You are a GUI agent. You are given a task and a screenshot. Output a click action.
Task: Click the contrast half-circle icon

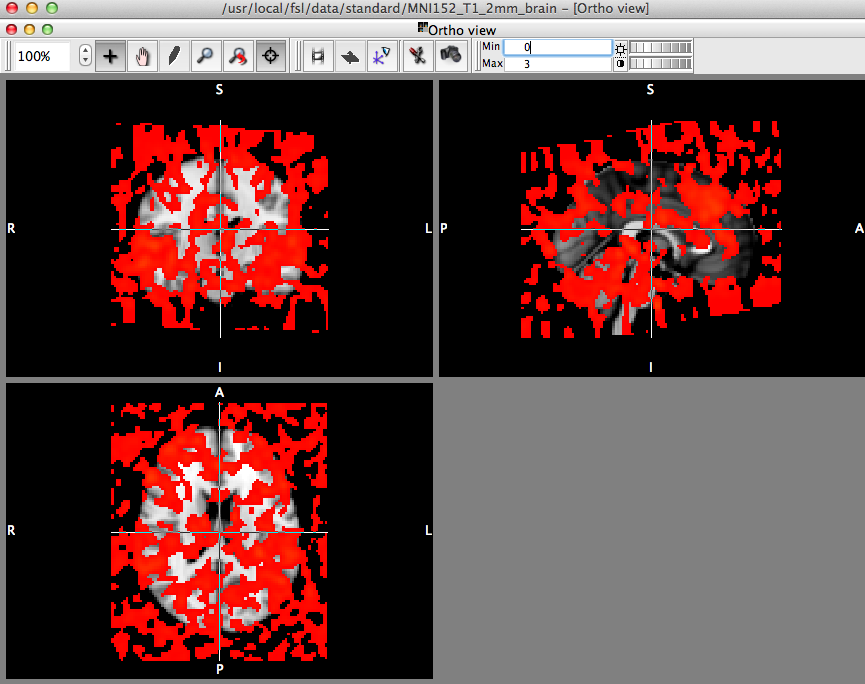click(x=620, y=64)
